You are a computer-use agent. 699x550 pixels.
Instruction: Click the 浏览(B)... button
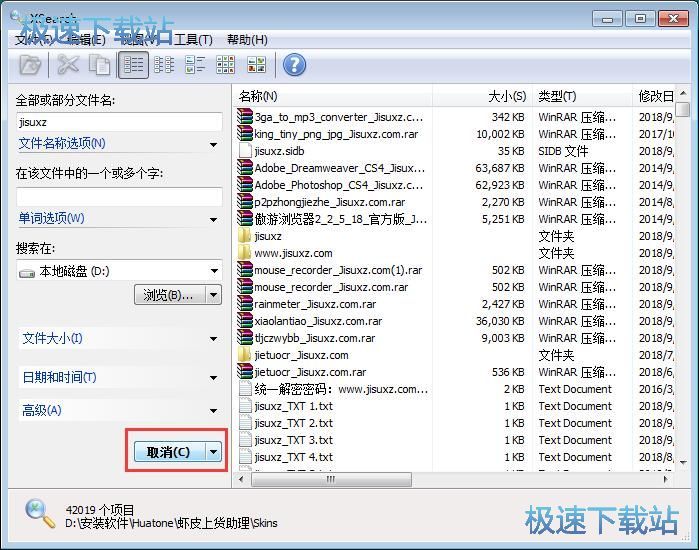point(170,295)
